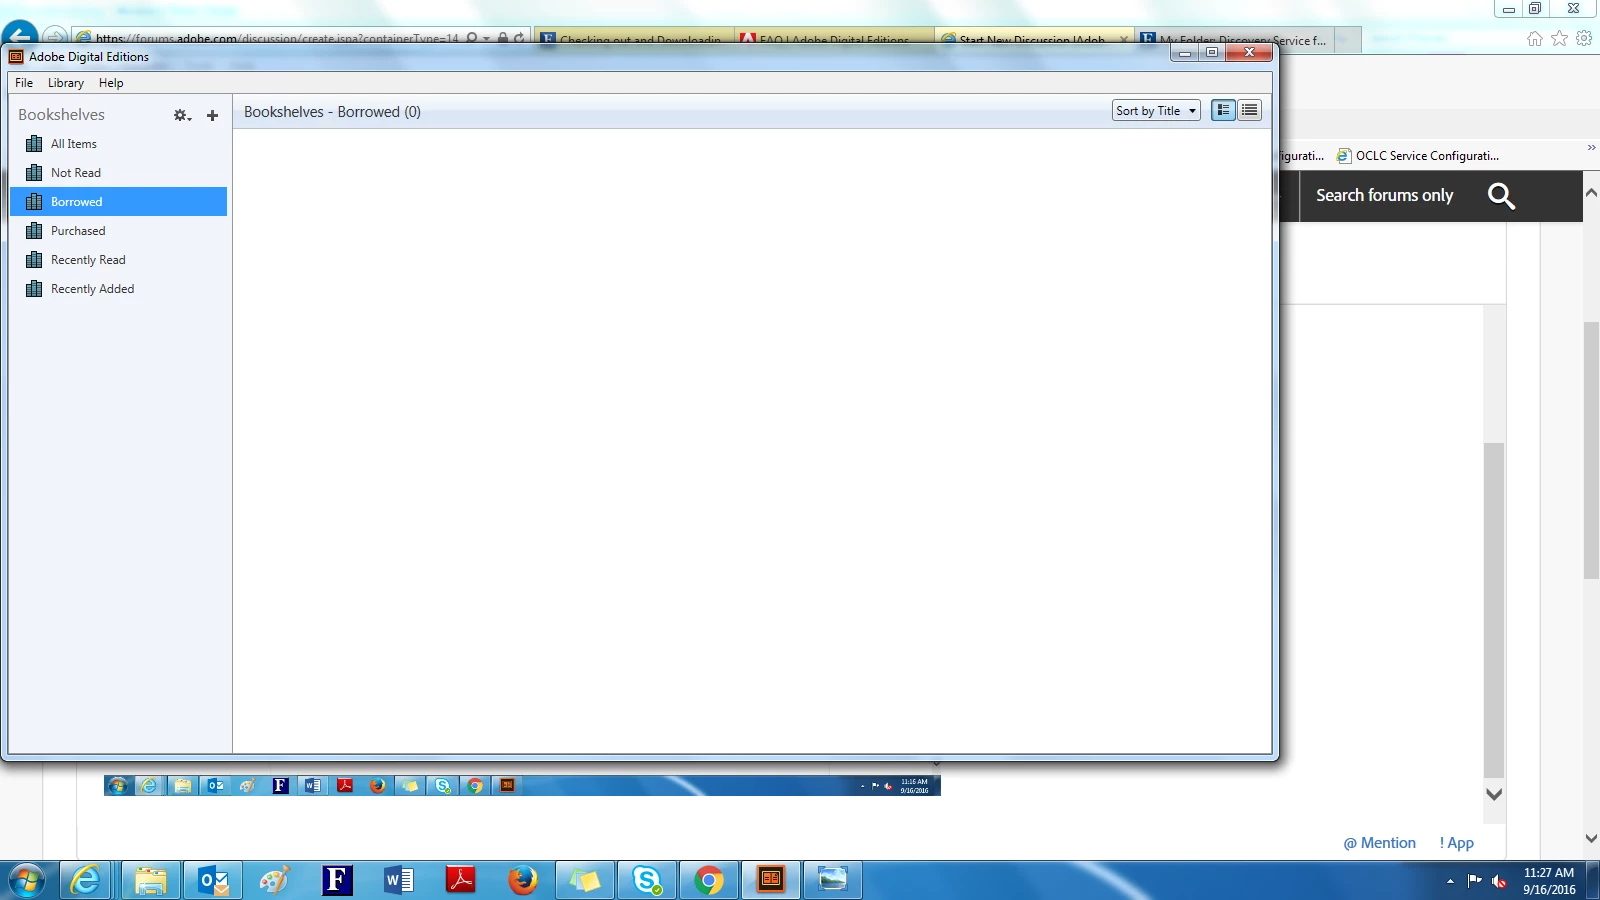Click the embedded taskbar screenshot thumbnail
The height and width of the screenshot is (900, 1600).
522,786
